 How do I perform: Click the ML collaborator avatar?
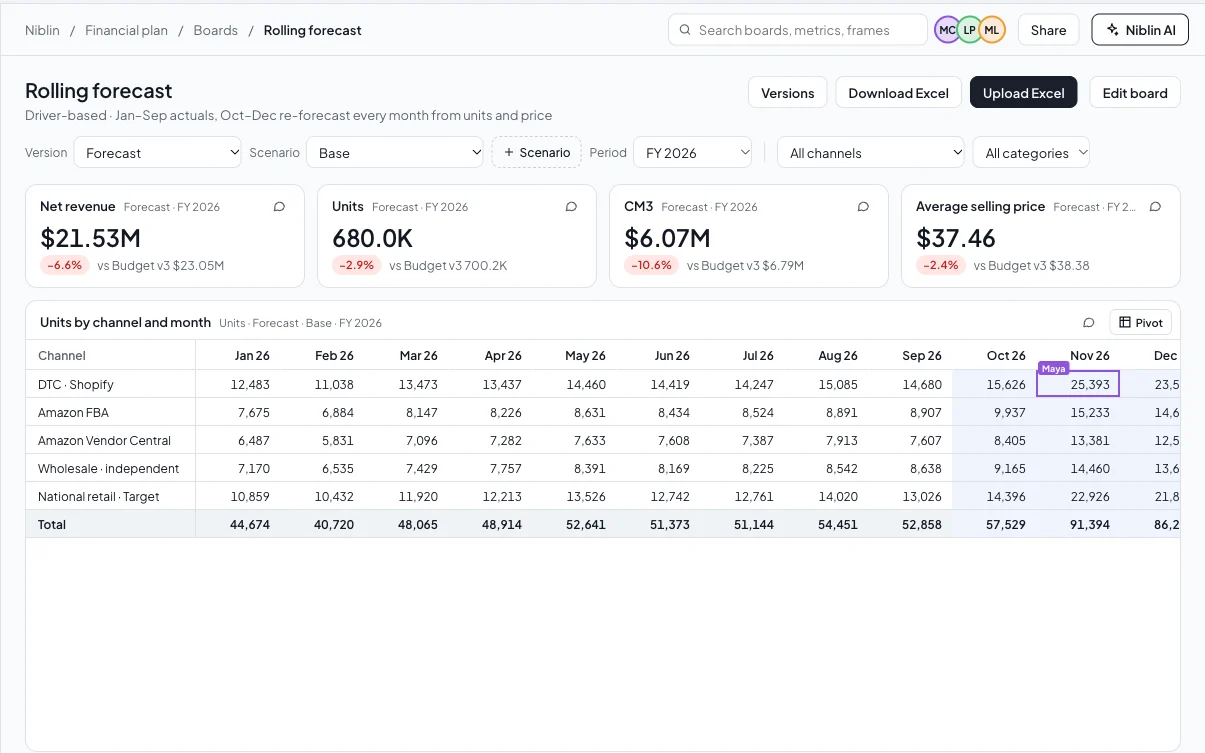coord(991,30)
